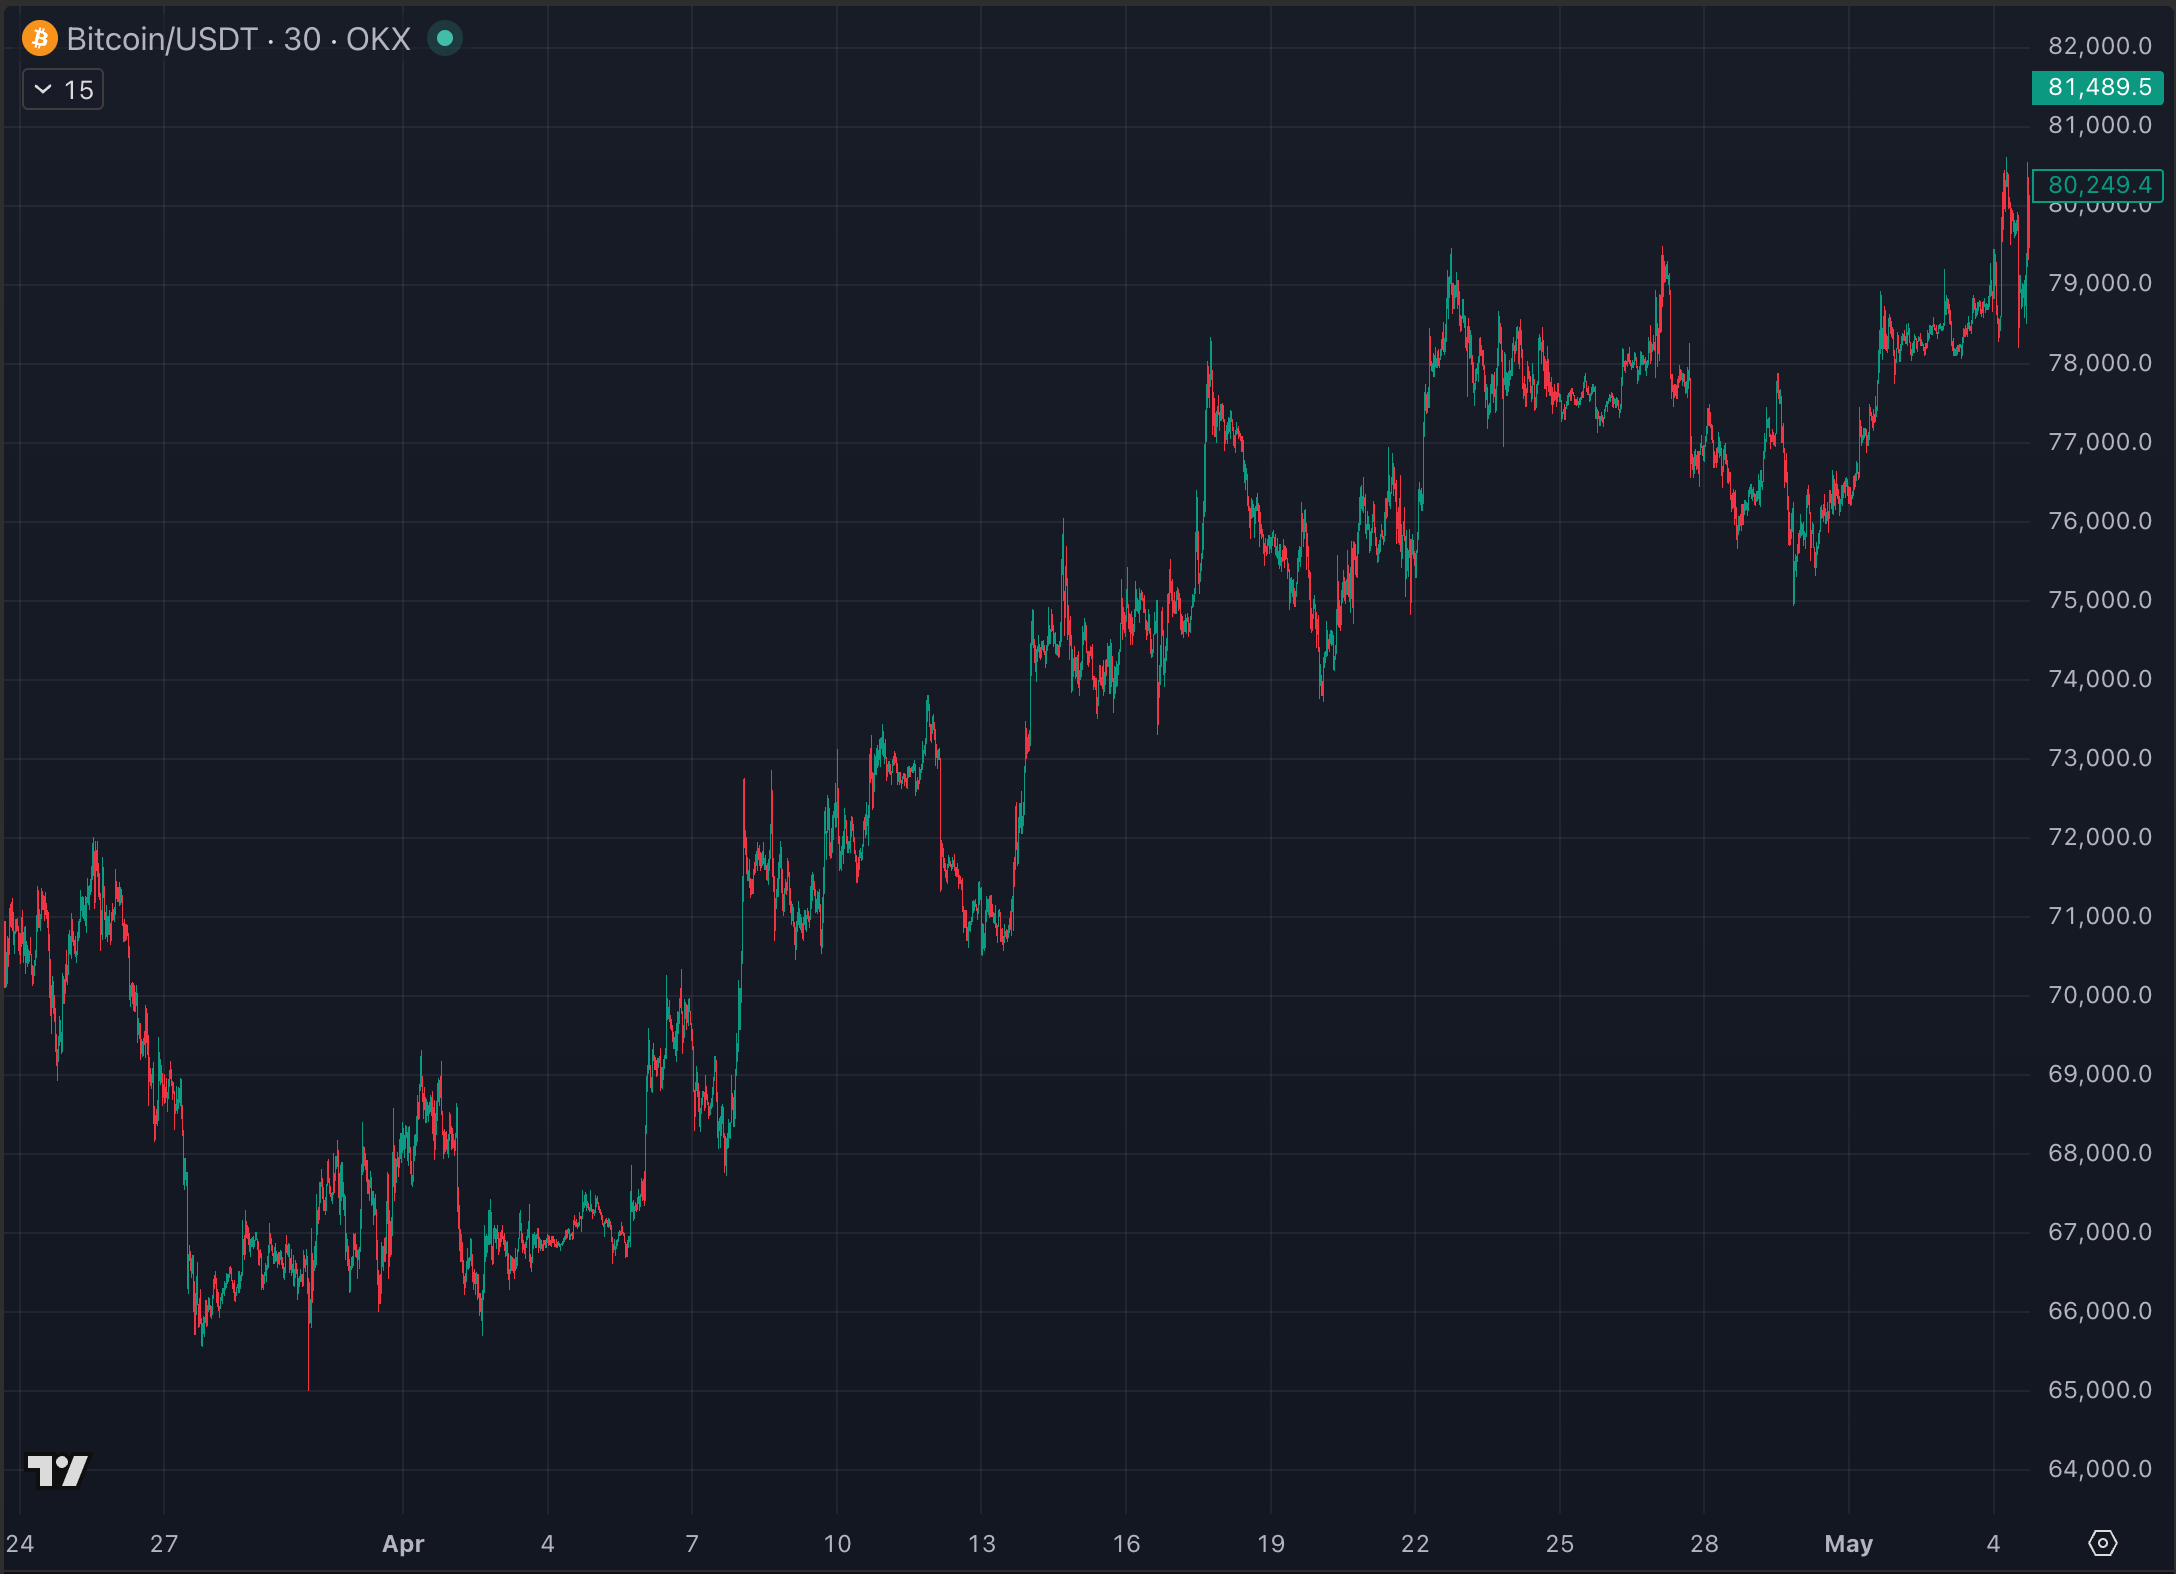This screenshot has height=1574, width=2176.
Task: Click the 75,000.0 price axis label
Action: coord(2100,600)
